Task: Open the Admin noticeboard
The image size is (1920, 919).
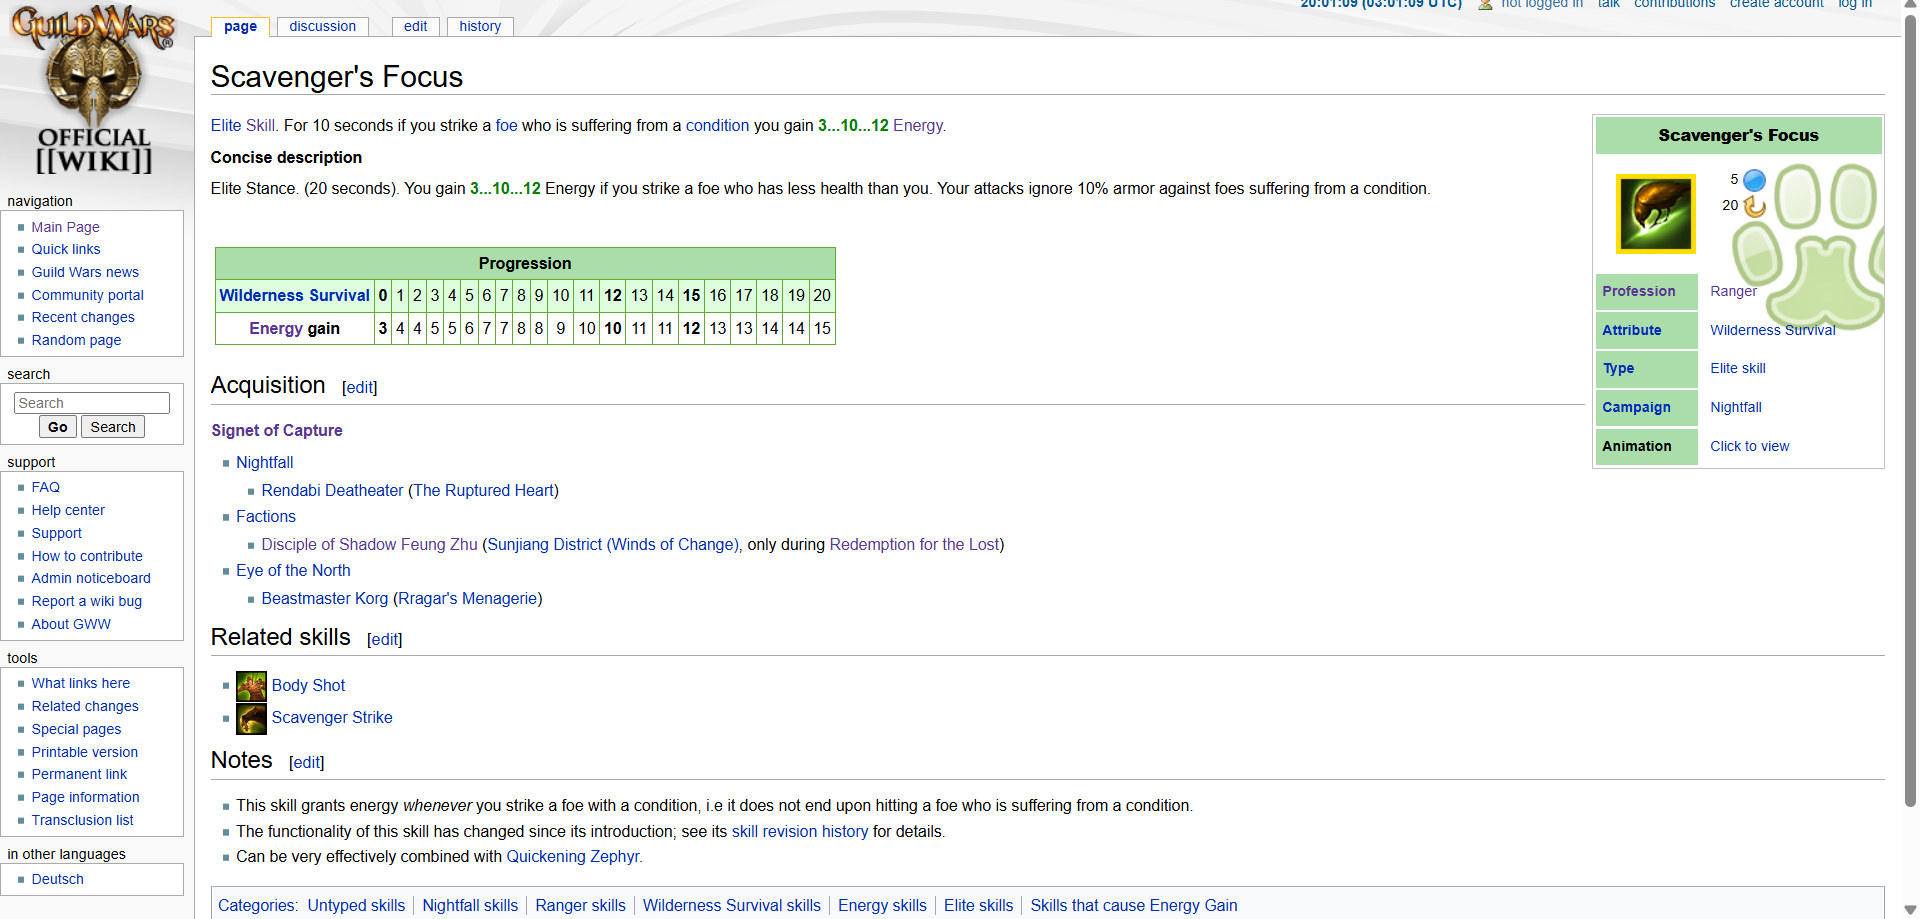Action: [x=91, y=578]
